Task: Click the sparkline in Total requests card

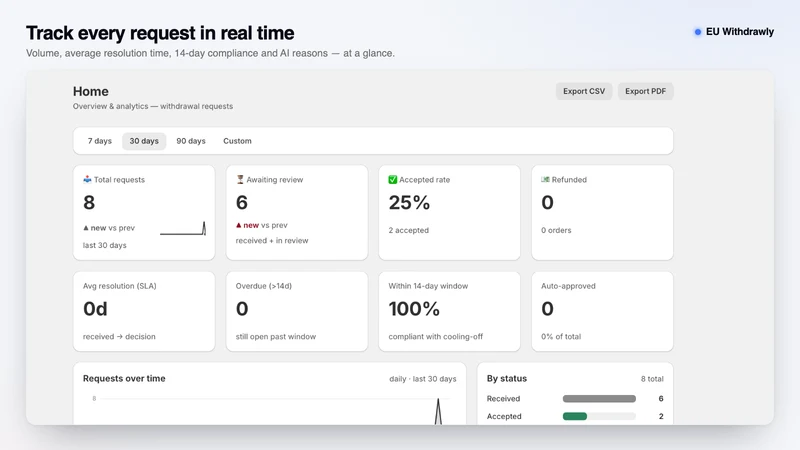Action: click(183, 228)
